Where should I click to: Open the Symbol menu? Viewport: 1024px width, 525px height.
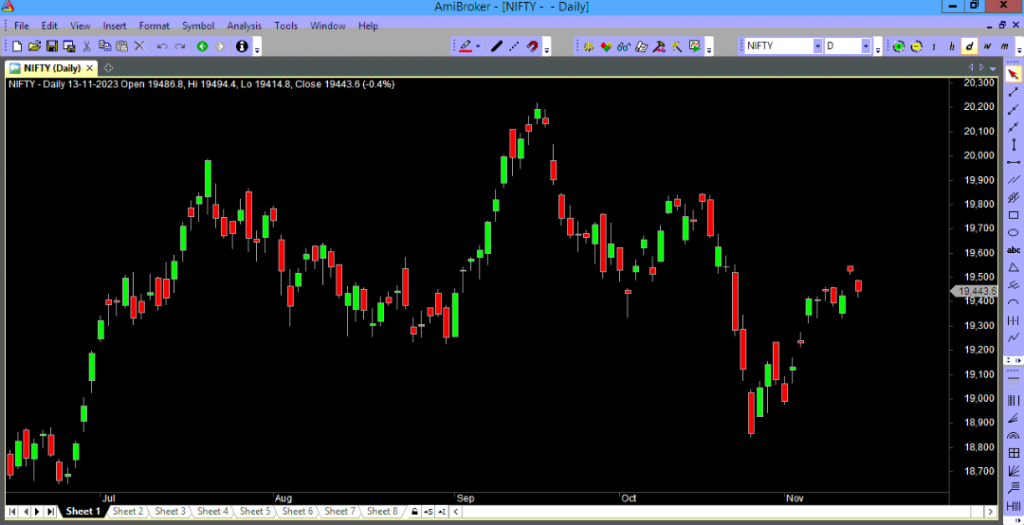point(198,26)
